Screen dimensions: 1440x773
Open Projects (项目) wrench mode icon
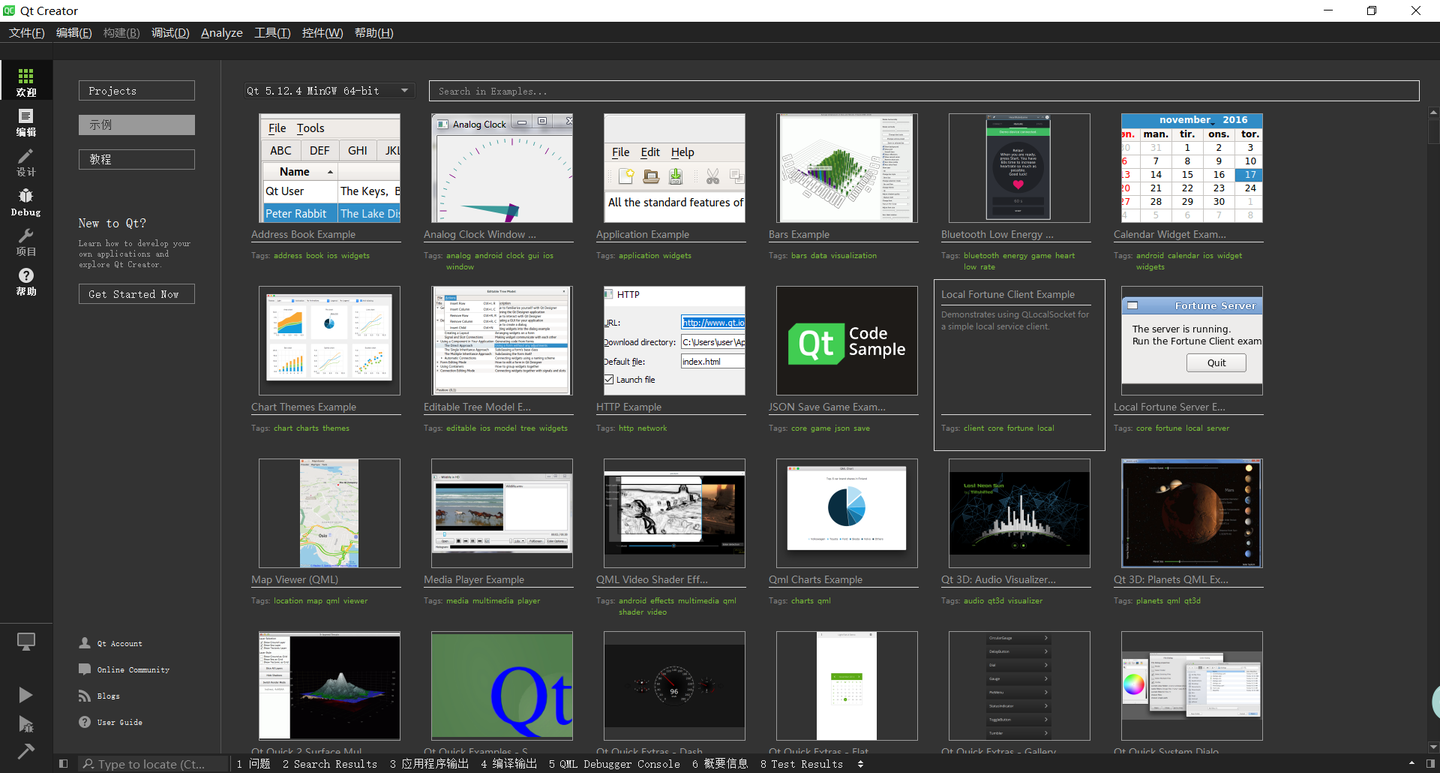point(26,242)
